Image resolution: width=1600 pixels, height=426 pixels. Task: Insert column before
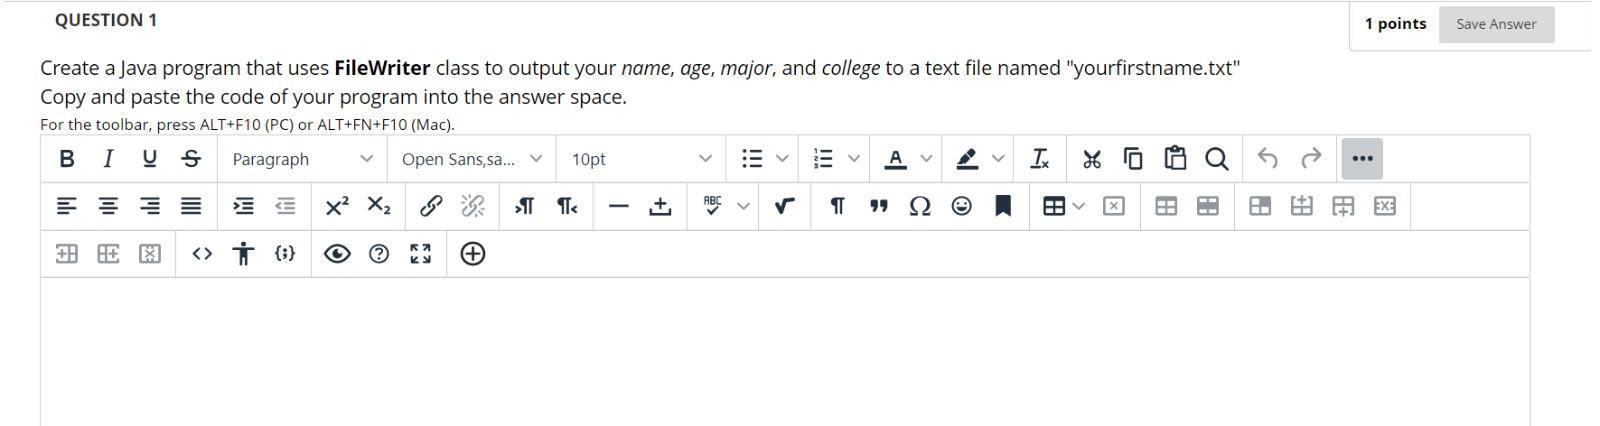(67, 254)
